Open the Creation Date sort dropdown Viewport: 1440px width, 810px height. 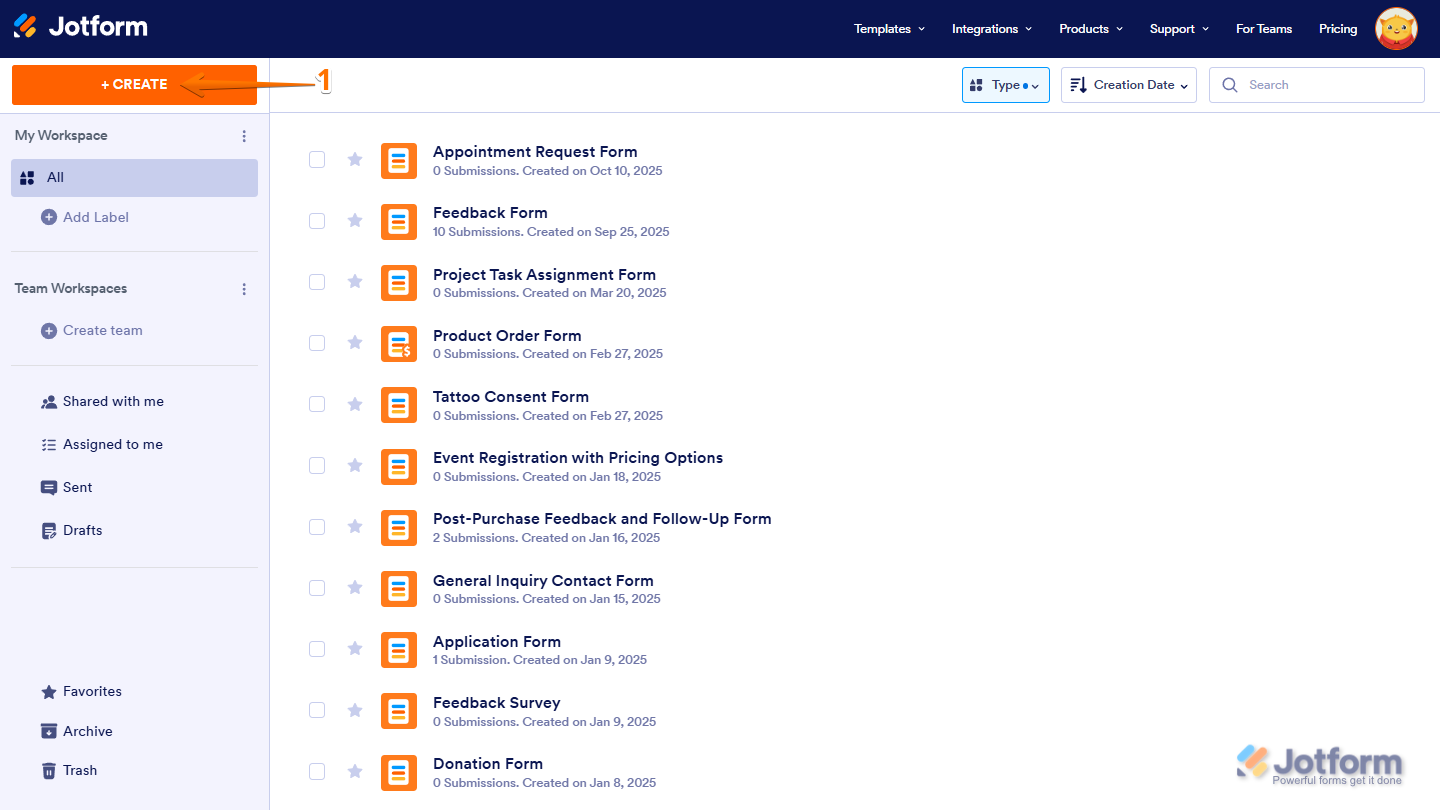point(1129,85)
